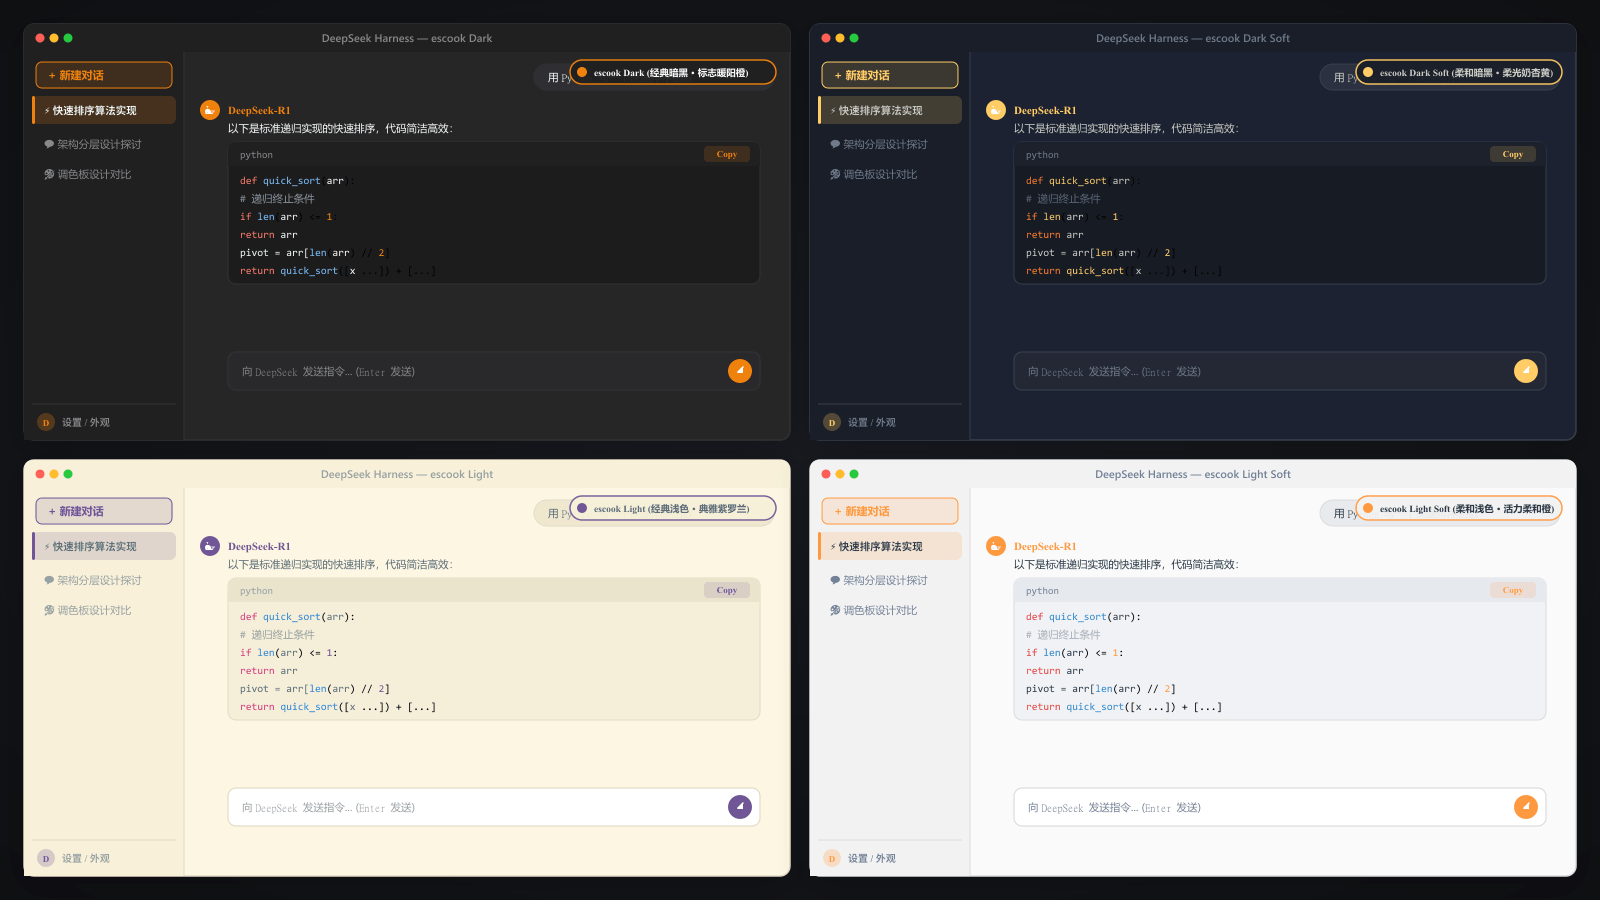Click the python language label in escook Dark window
The width and height of the screenshot is (1600, 900).
256,155
